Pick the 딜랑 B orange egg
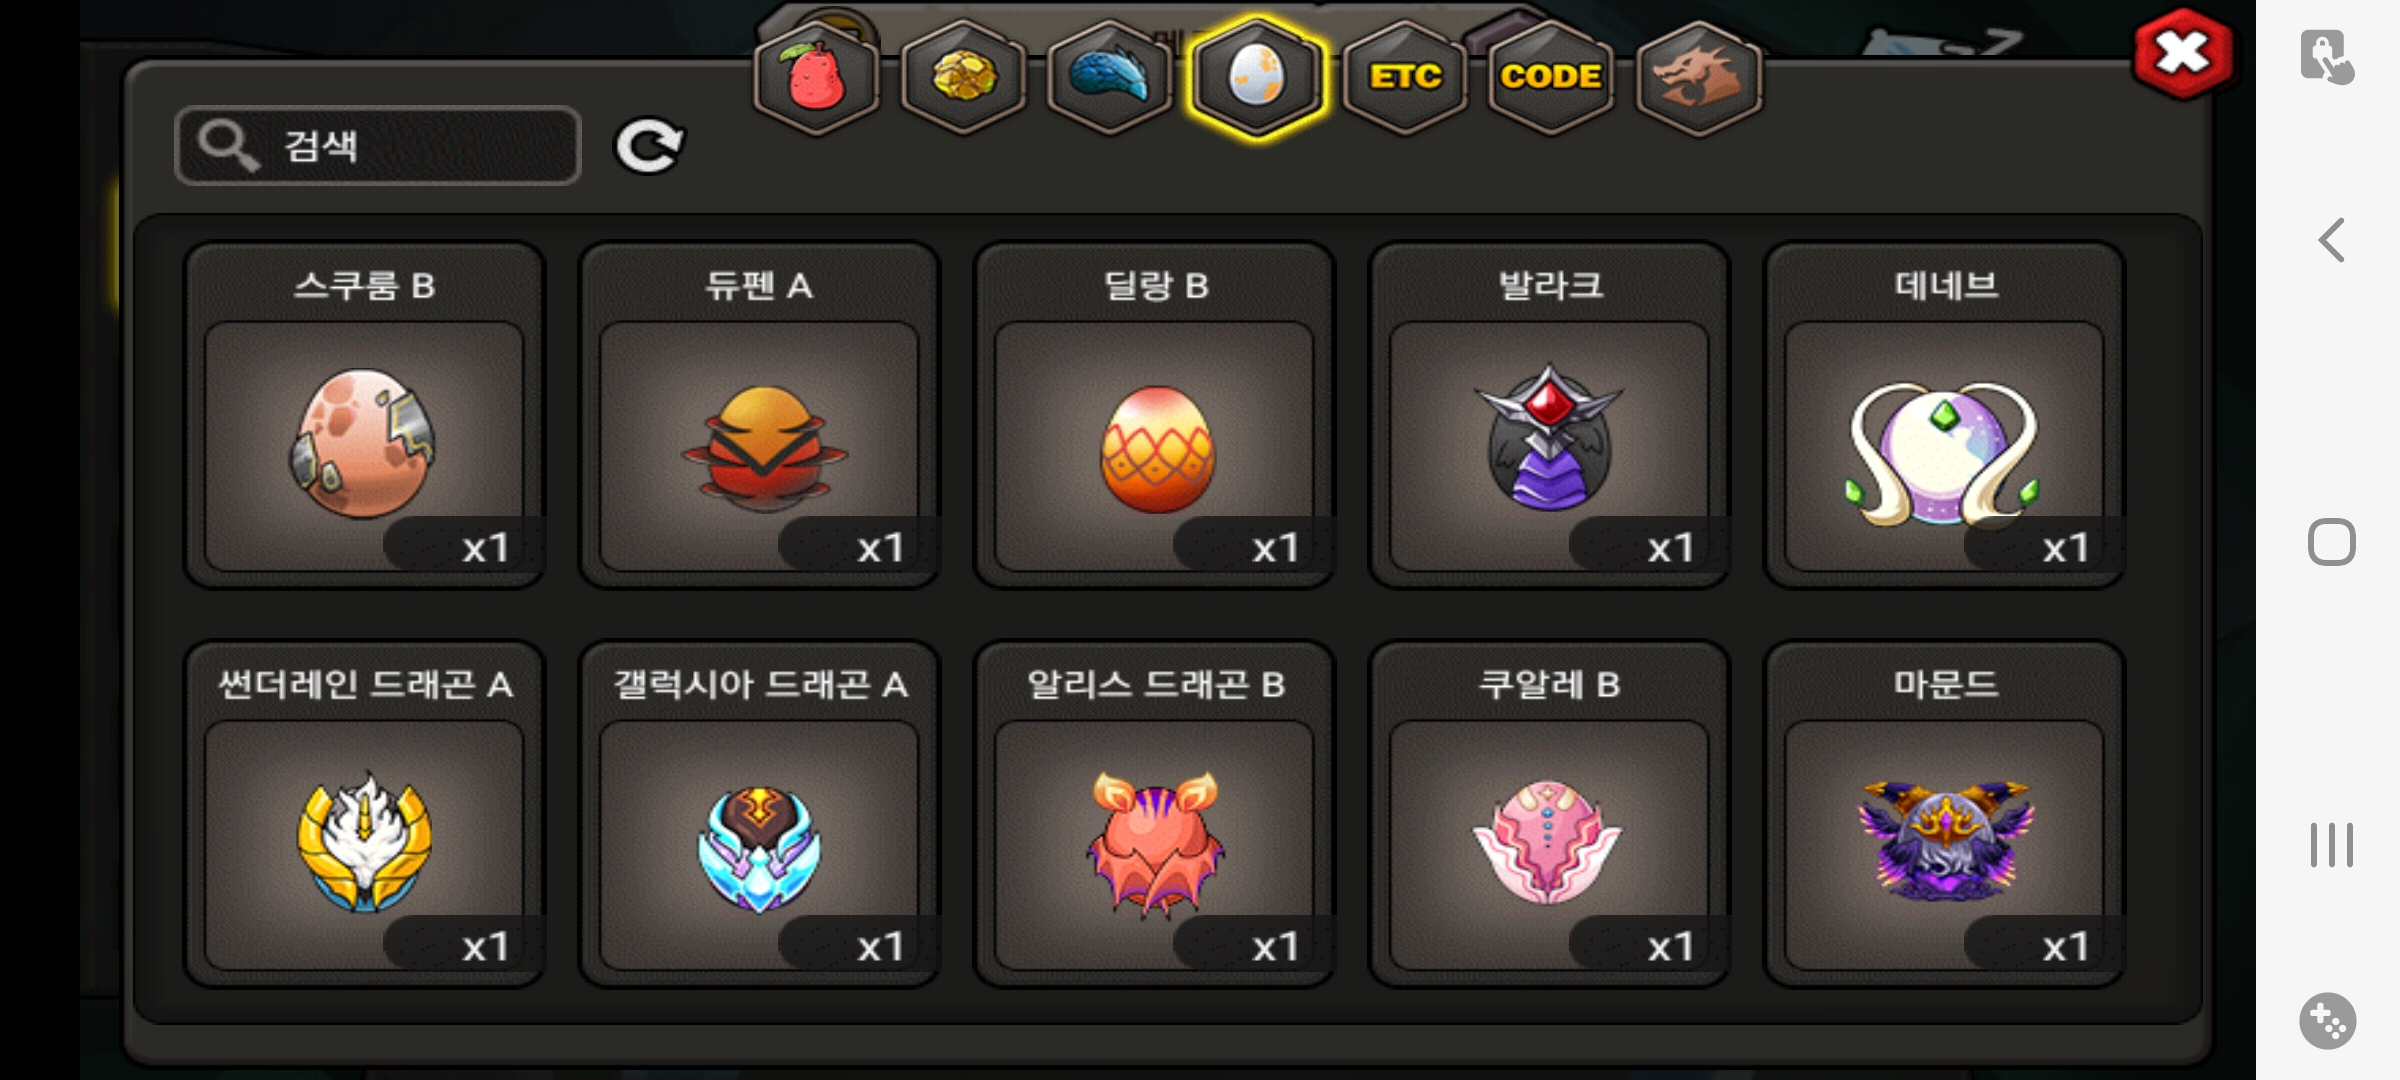The height and width of the screenshot is (1080, 2400). [x=1155, y=415]
